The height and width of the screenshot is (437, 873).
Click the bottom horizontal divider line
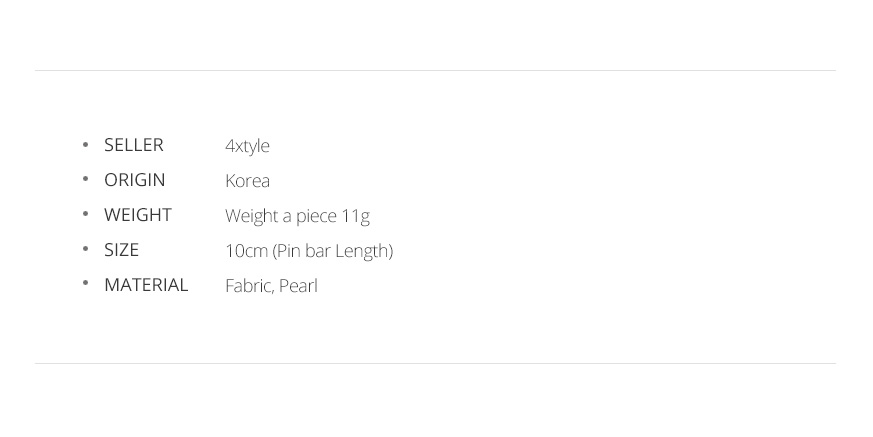tap(435, 364)
